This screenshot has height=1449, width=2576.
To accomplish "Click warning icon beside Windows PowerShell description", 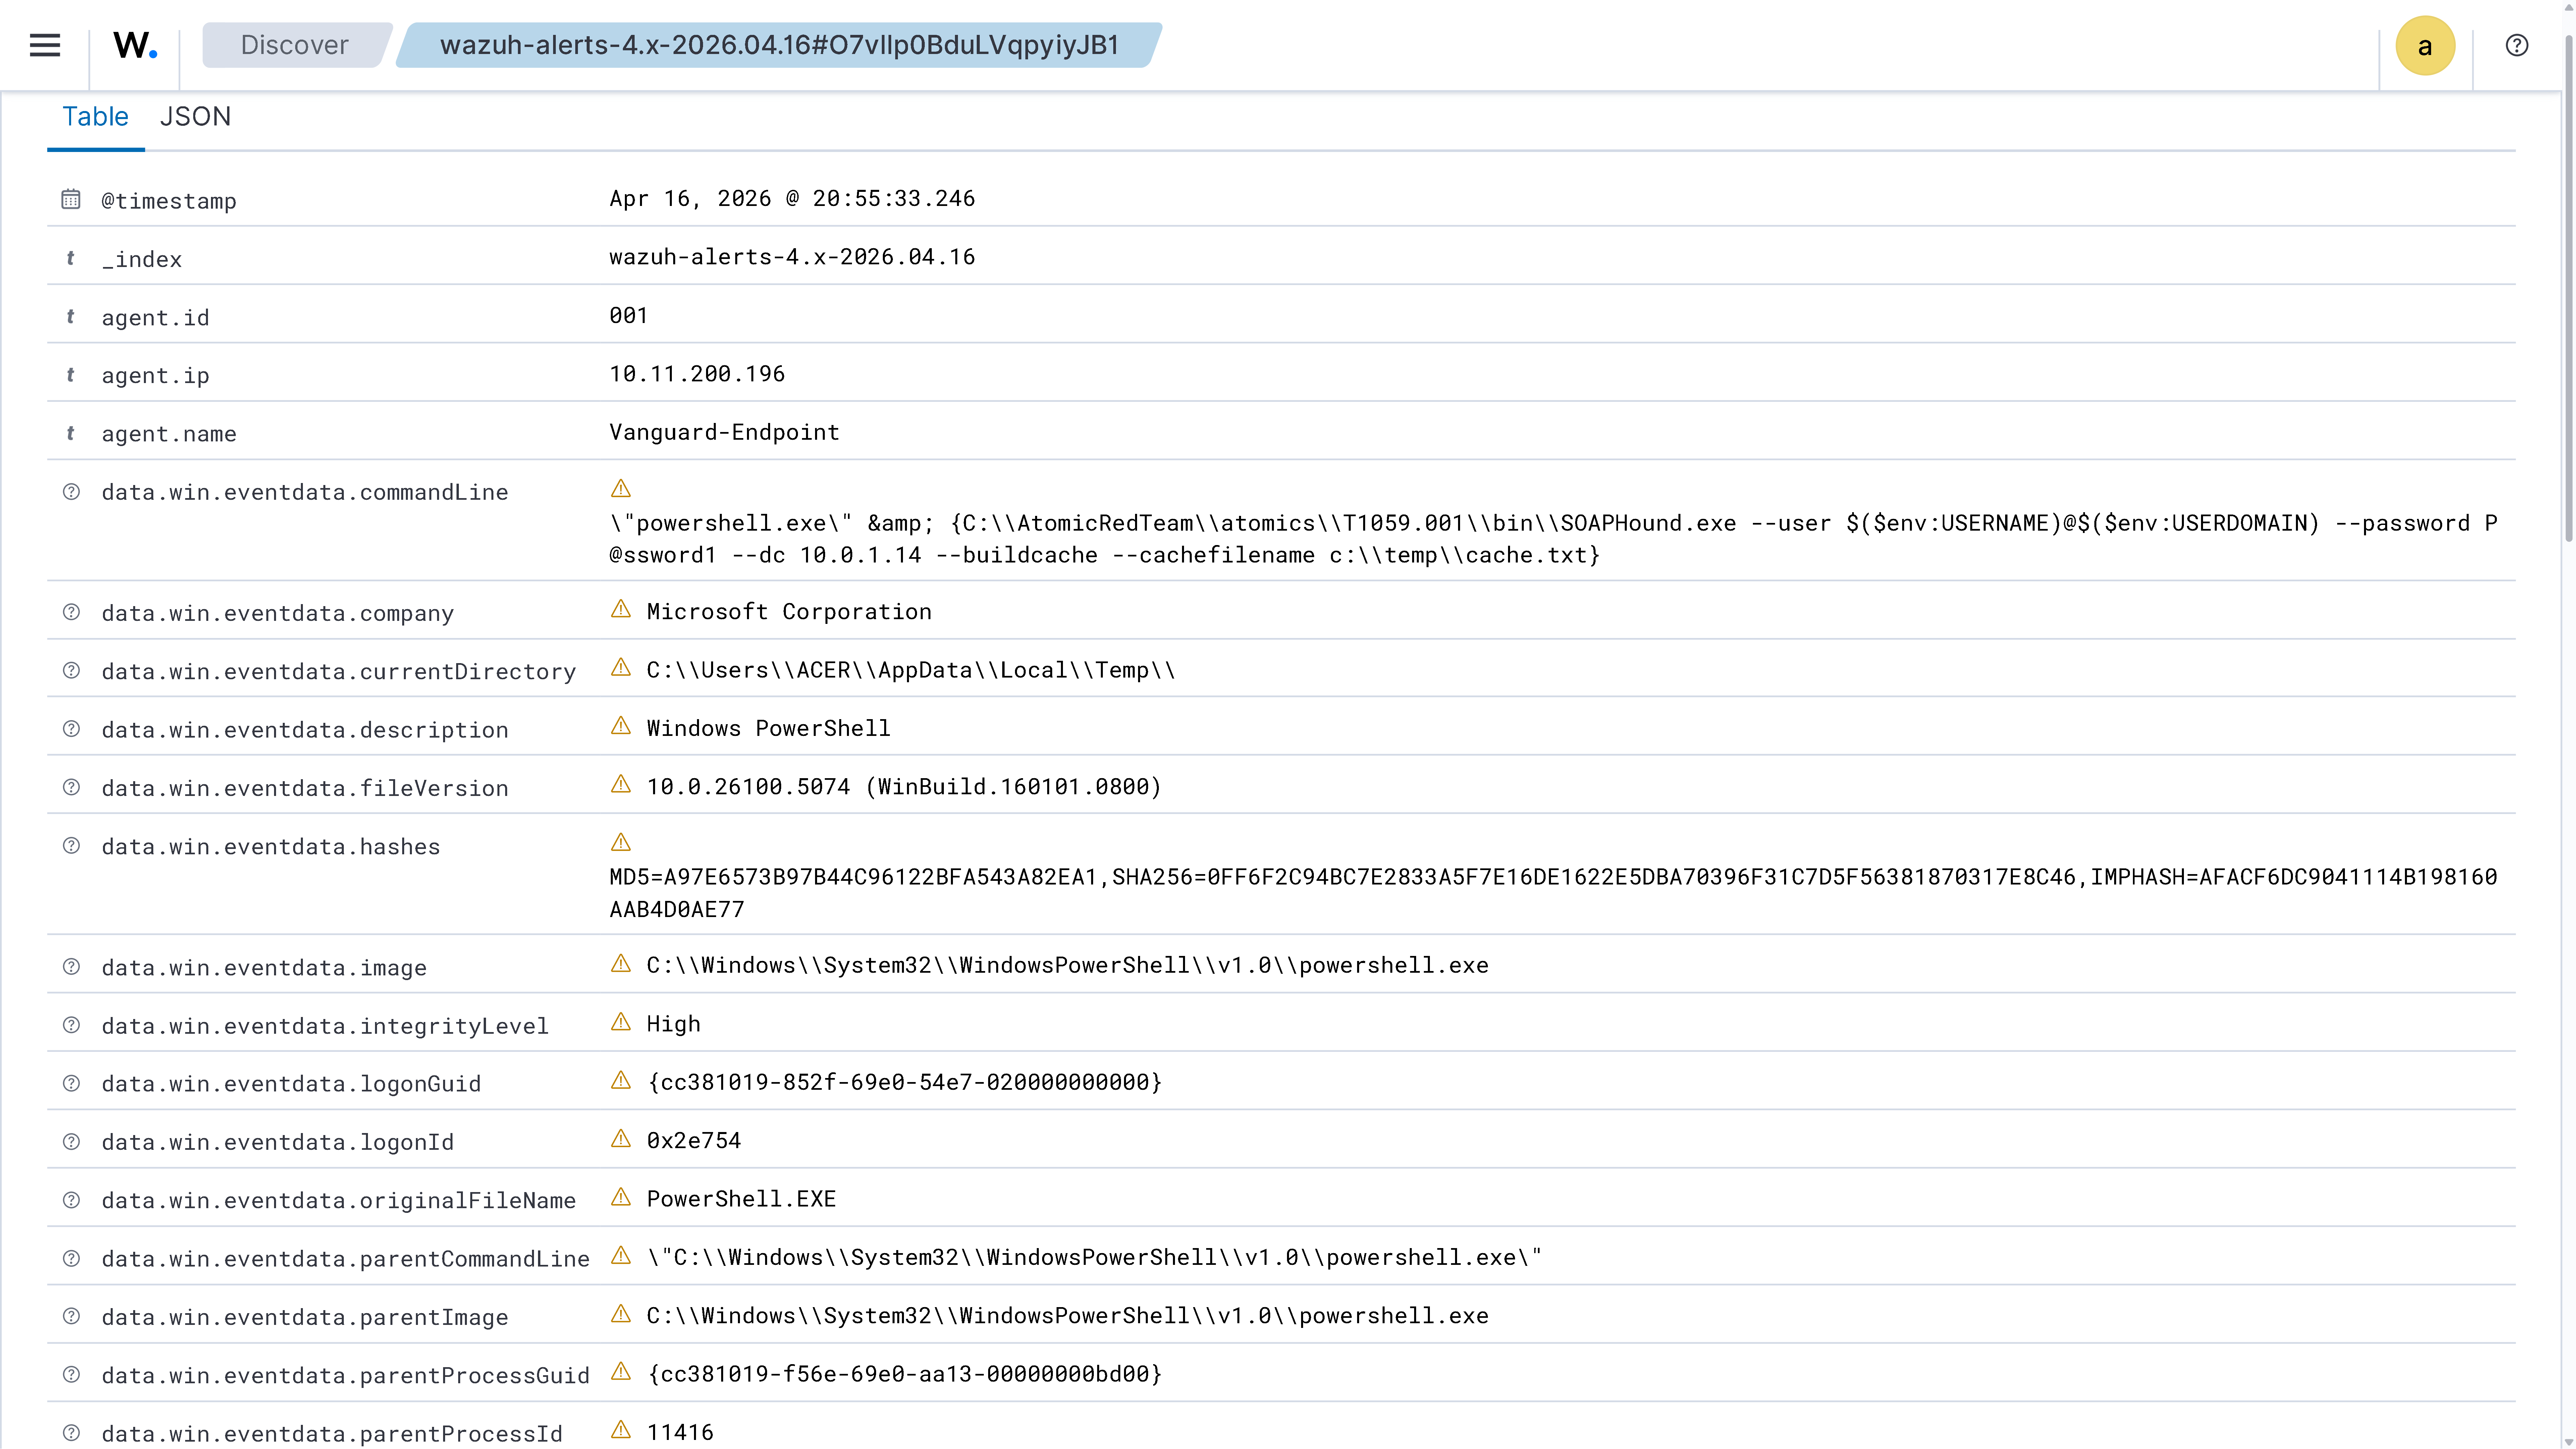I will tap(621, 726).
